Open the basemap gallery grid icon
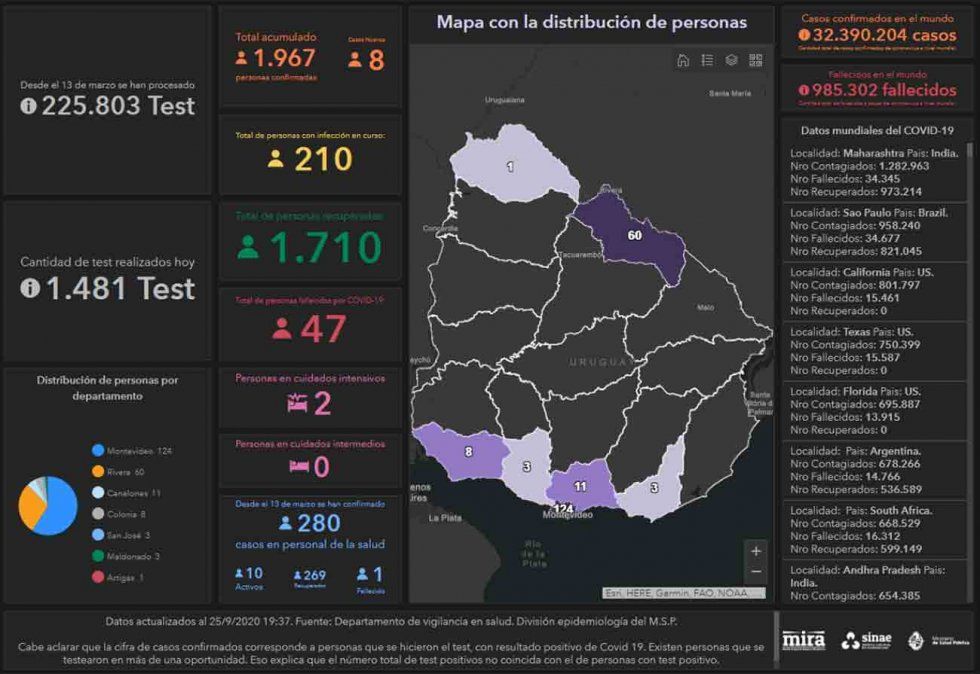Image resolution: width=980 pixels, height=674 pixels. [755, 60]
